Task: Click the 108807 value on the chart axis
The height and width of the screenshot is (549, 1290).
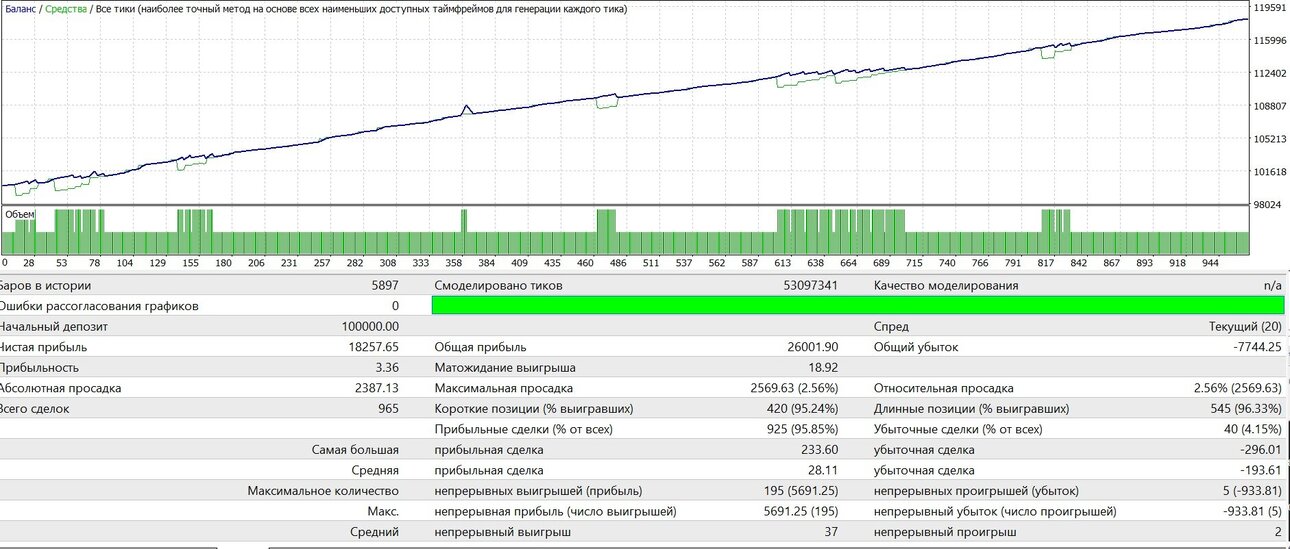Action: [x=1271, y=106]
